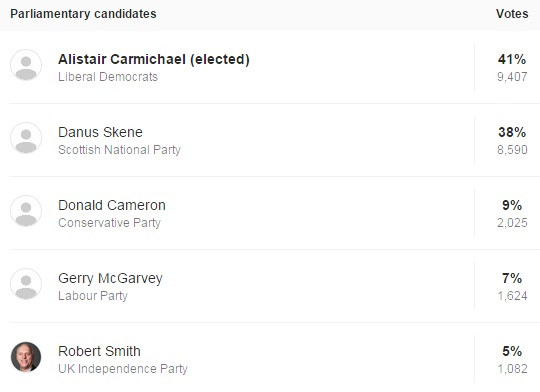Click the Labour Party label
This screenshot has height=392, width=540.
pyautogui.click(x=93, y=296)
